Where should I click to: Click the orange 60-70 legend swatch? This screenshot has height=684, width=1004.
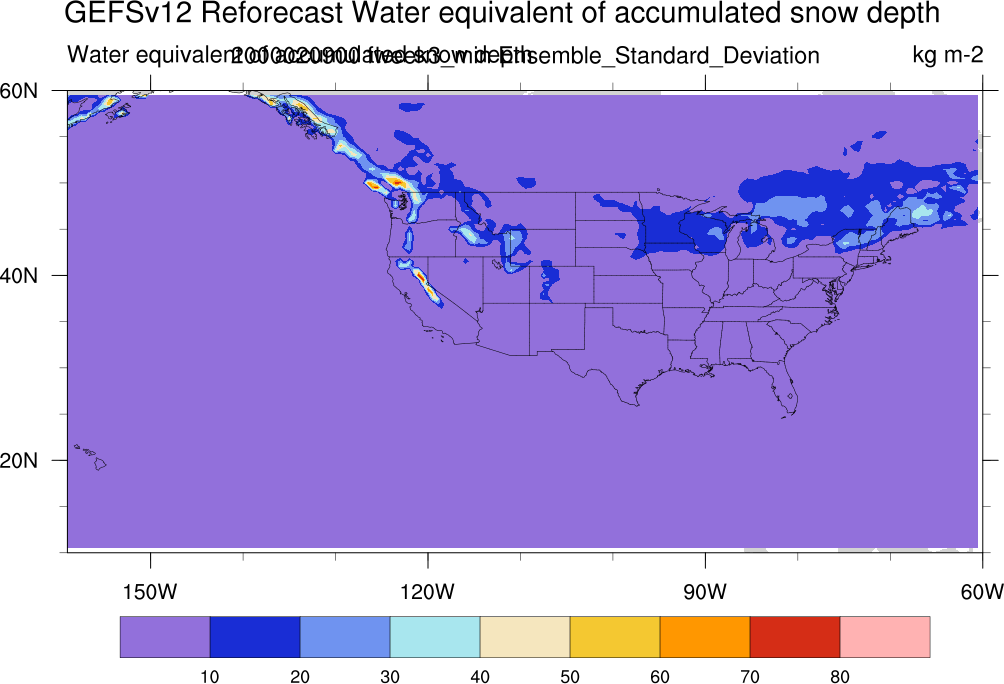tap(705, 637)
